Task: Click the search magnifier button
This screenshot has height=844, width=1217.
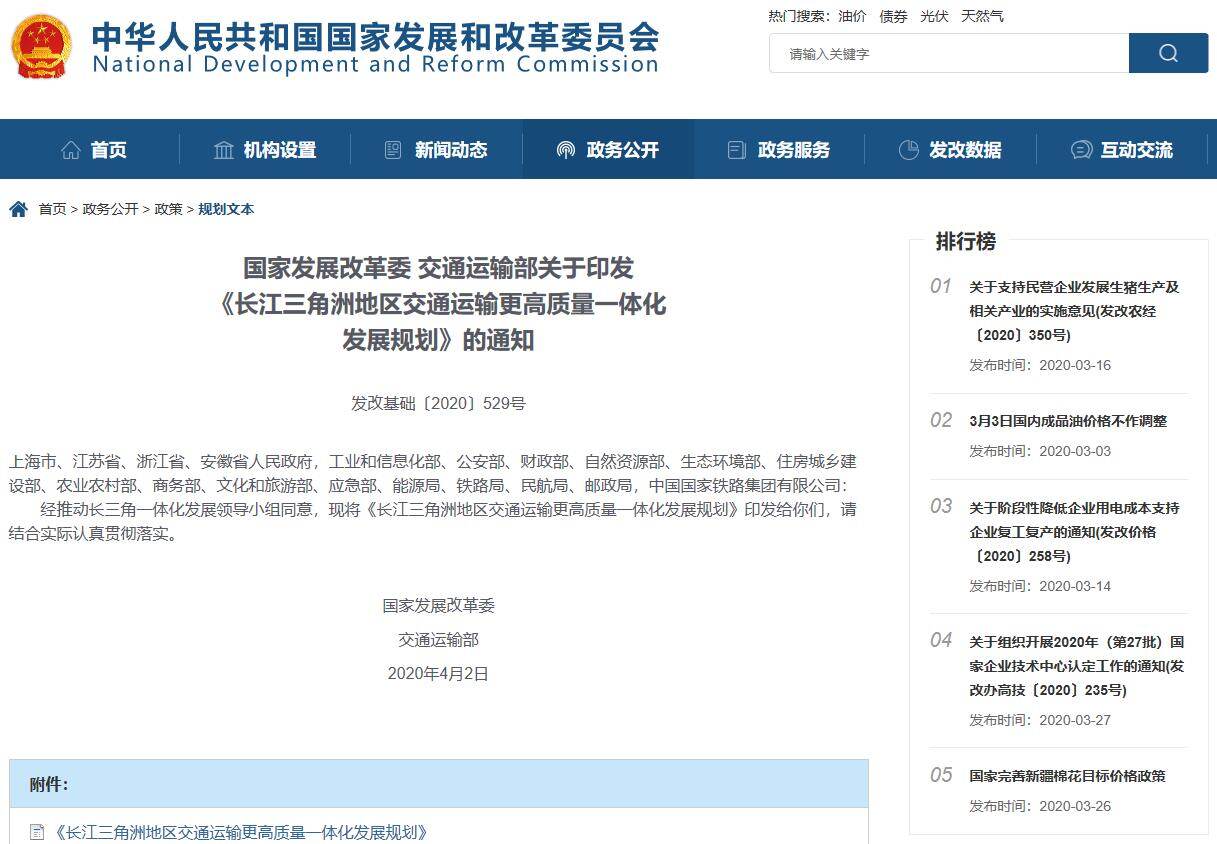Action: pyautogui.click(x=1168, y=54)
